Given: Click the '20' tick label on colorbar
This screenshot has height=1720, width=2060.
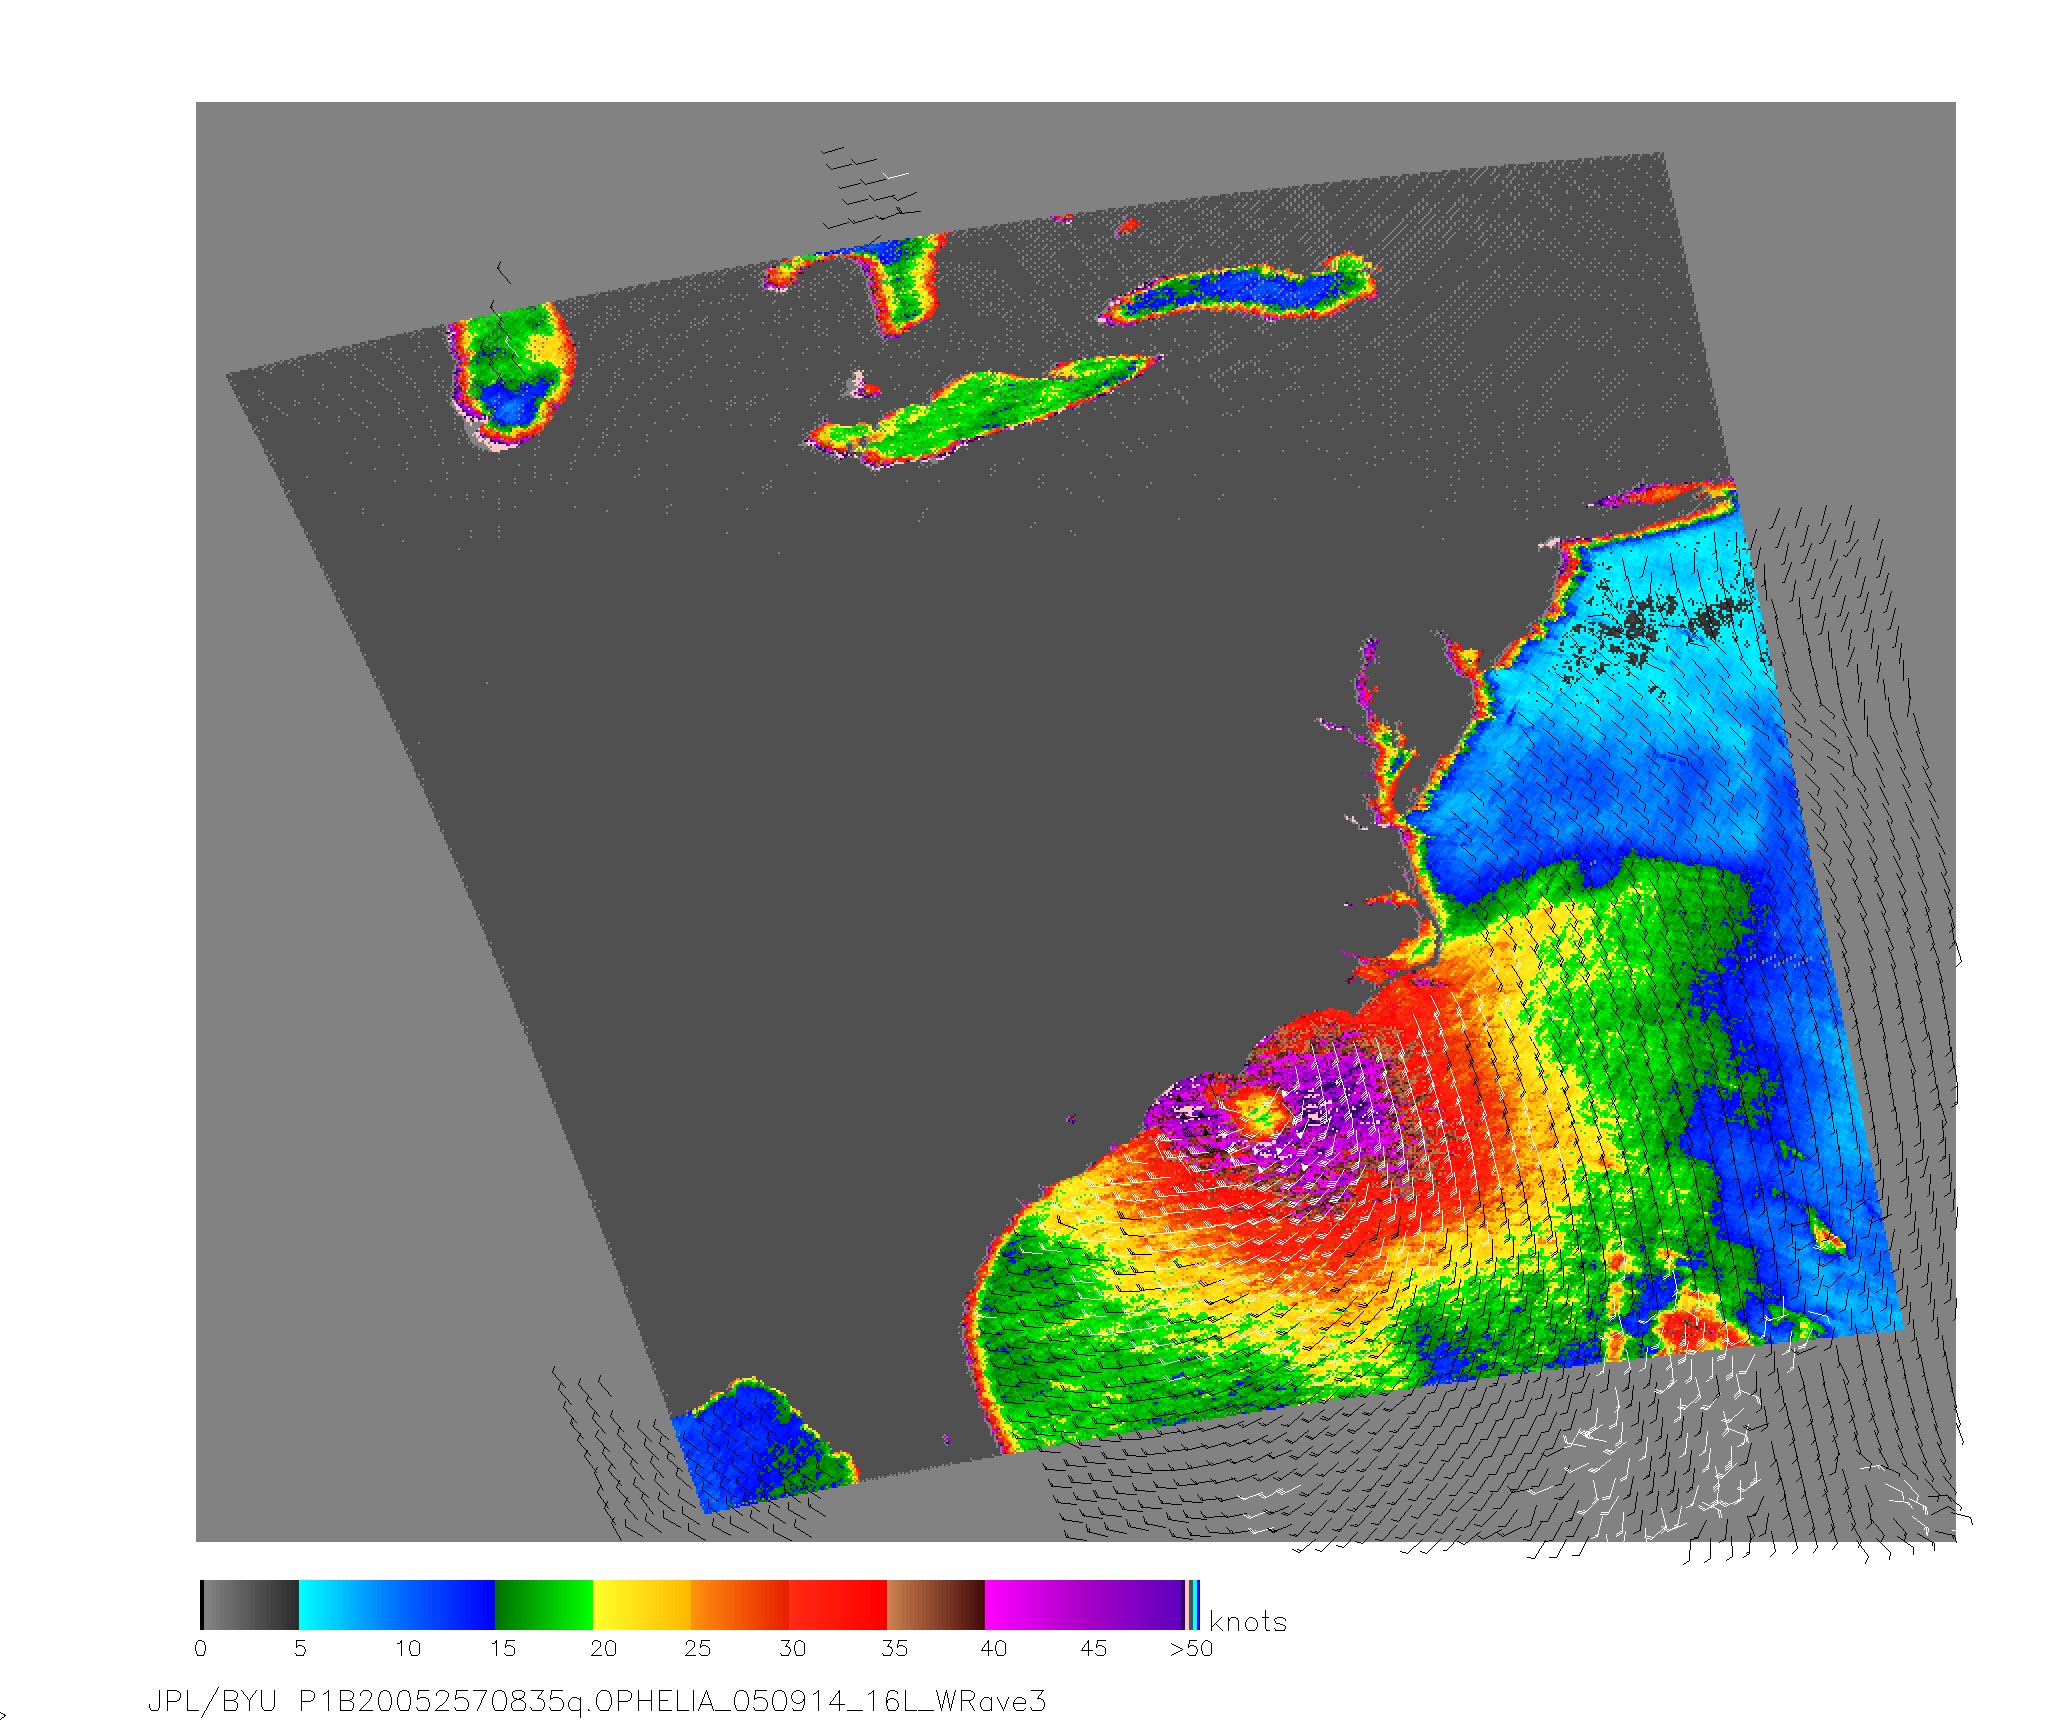Looking at the screenshot, I should (x=604, y=1648).
